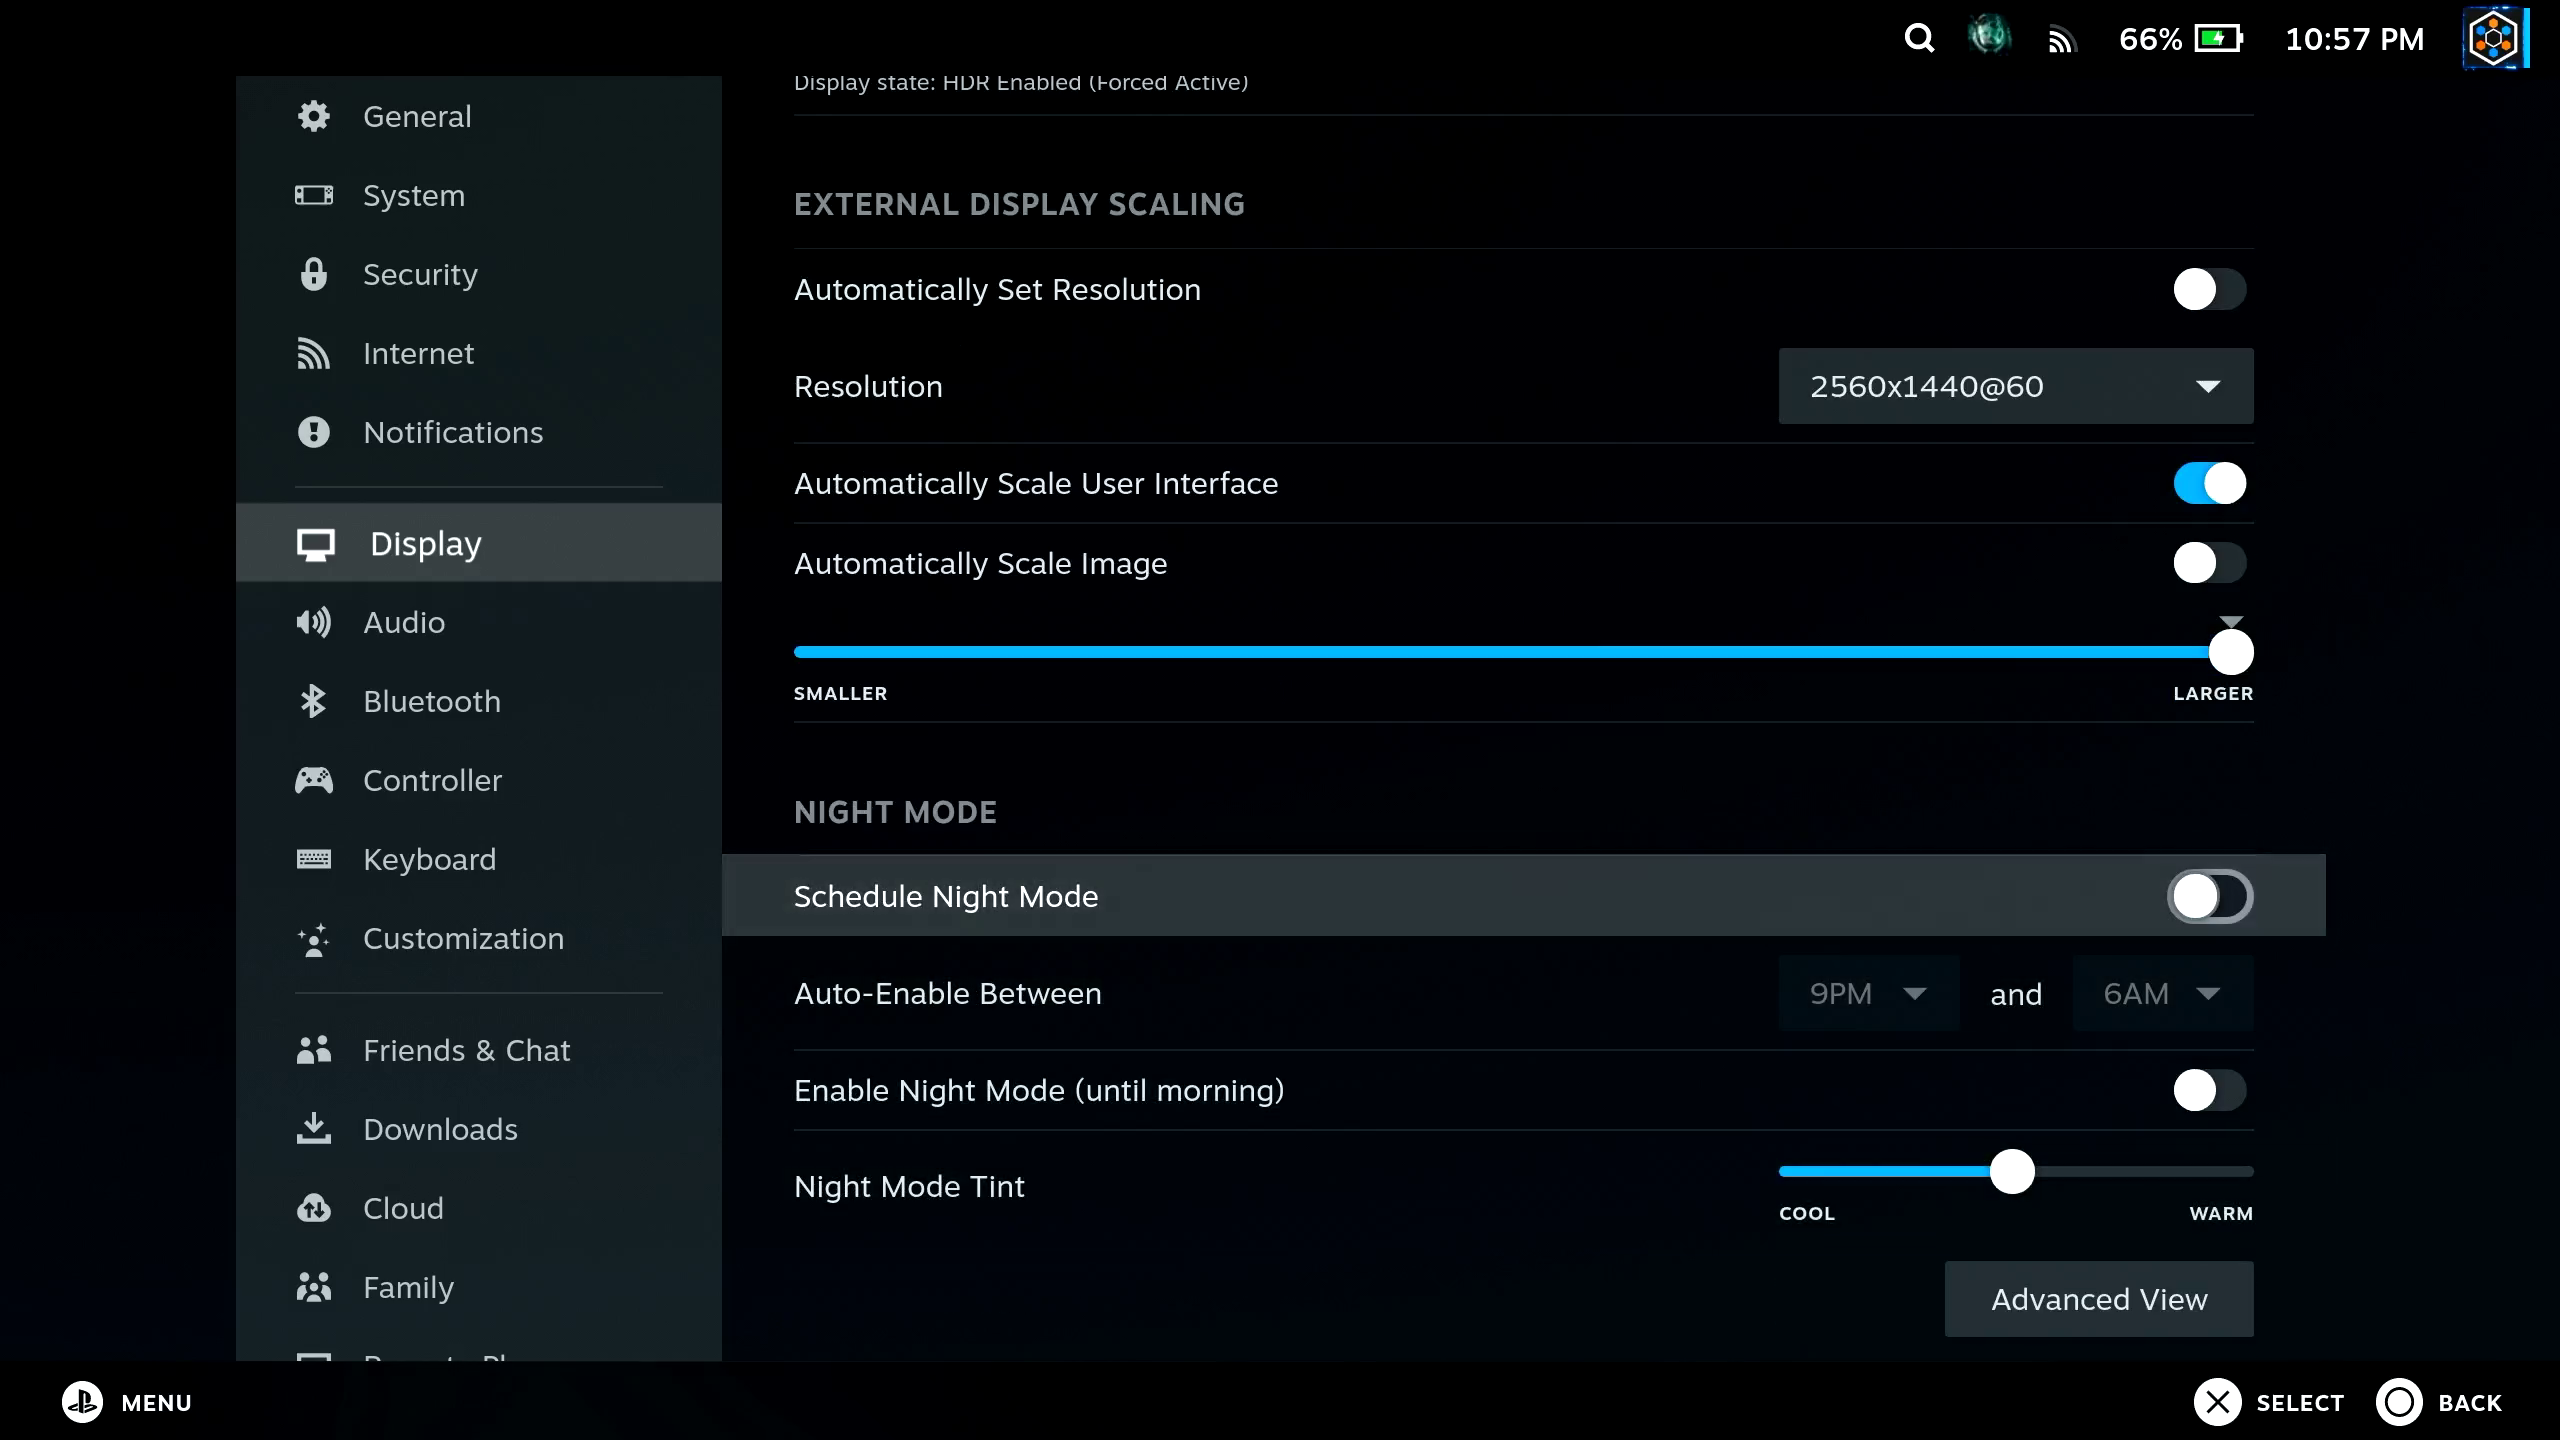The image size is (2560, 1440).
Task: Click the Controller gamepad icon
Action: [313, 780]
